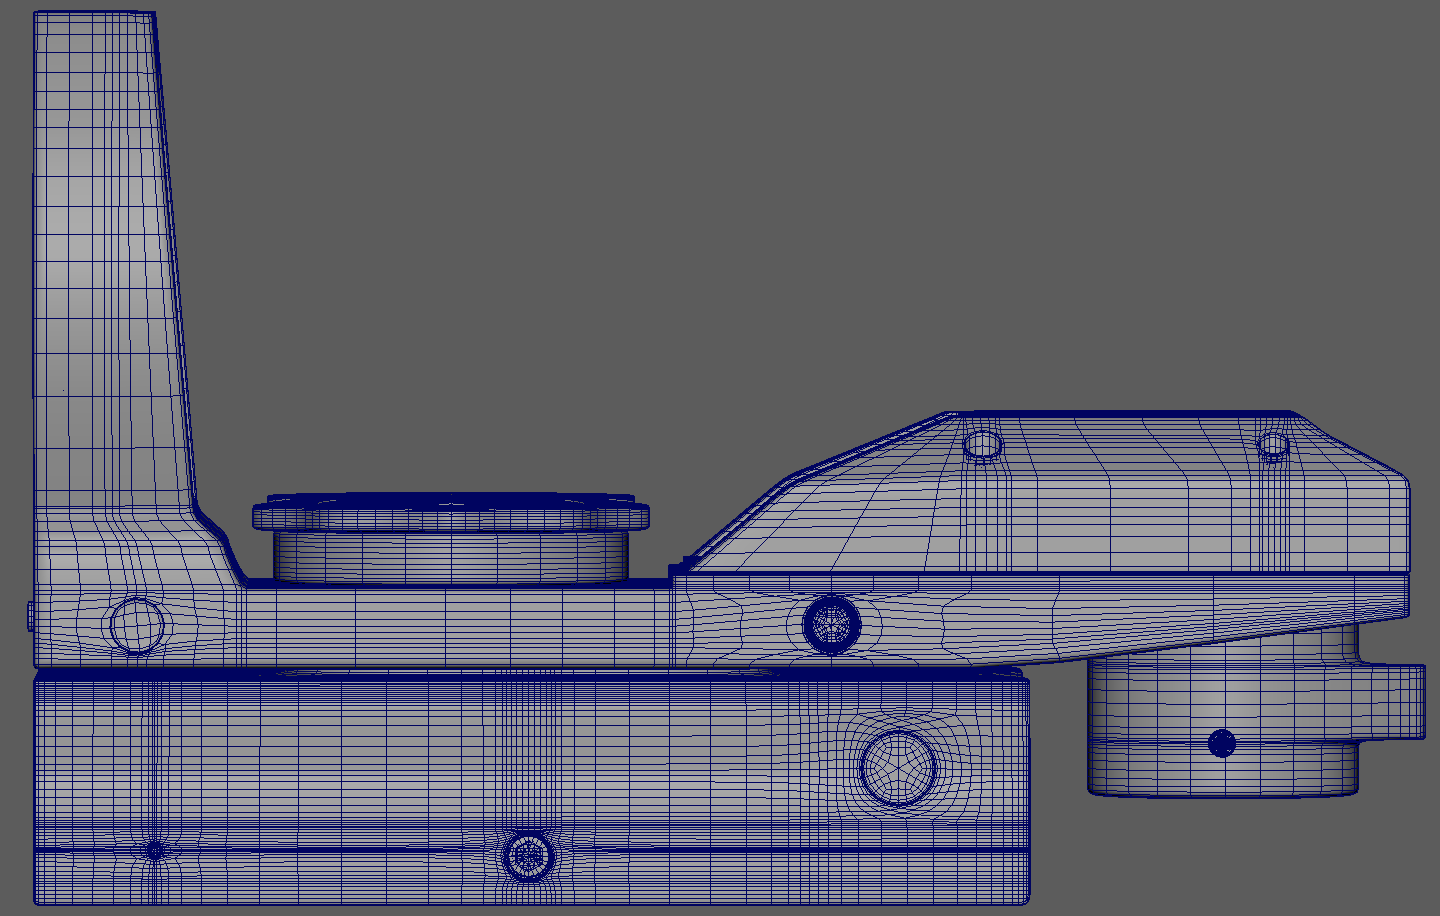Select the short cylinder beneath the disc flange

point(450,556)
